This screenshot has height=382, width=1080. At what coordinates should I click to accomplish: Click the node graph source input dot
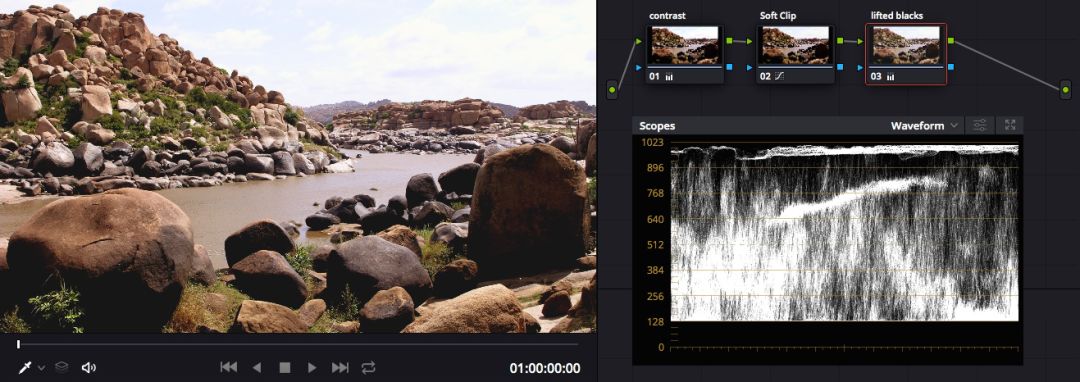(612, 89)
